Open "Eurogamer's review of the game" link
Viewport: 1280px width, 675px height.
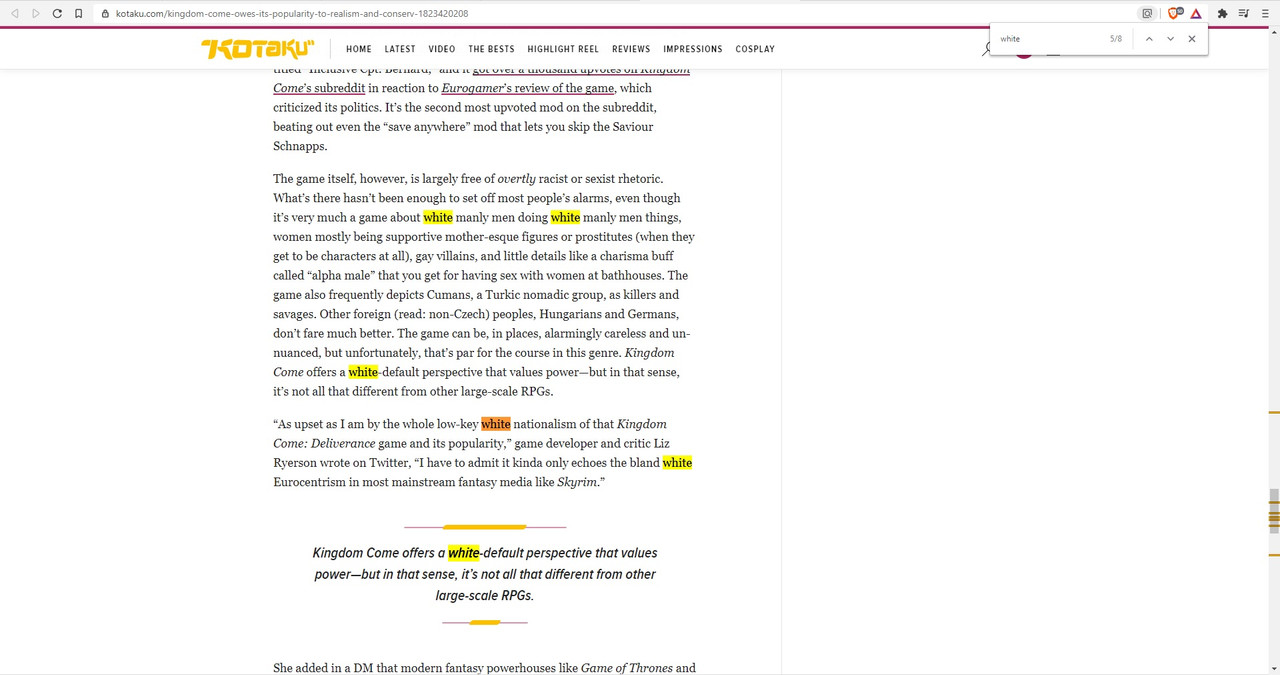pos(528,88)
